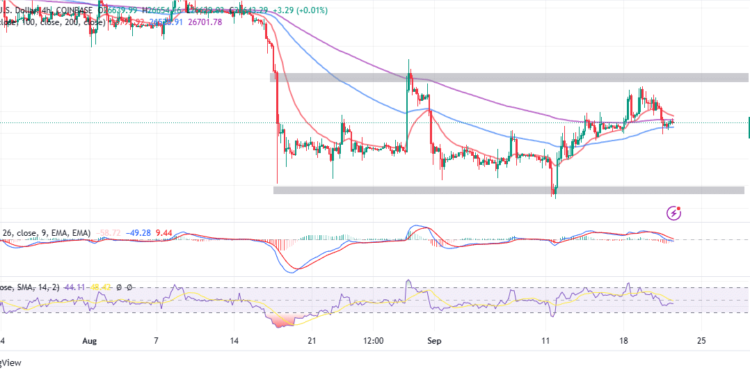Click the red MACD signal value 9.44

pos(165,233)
